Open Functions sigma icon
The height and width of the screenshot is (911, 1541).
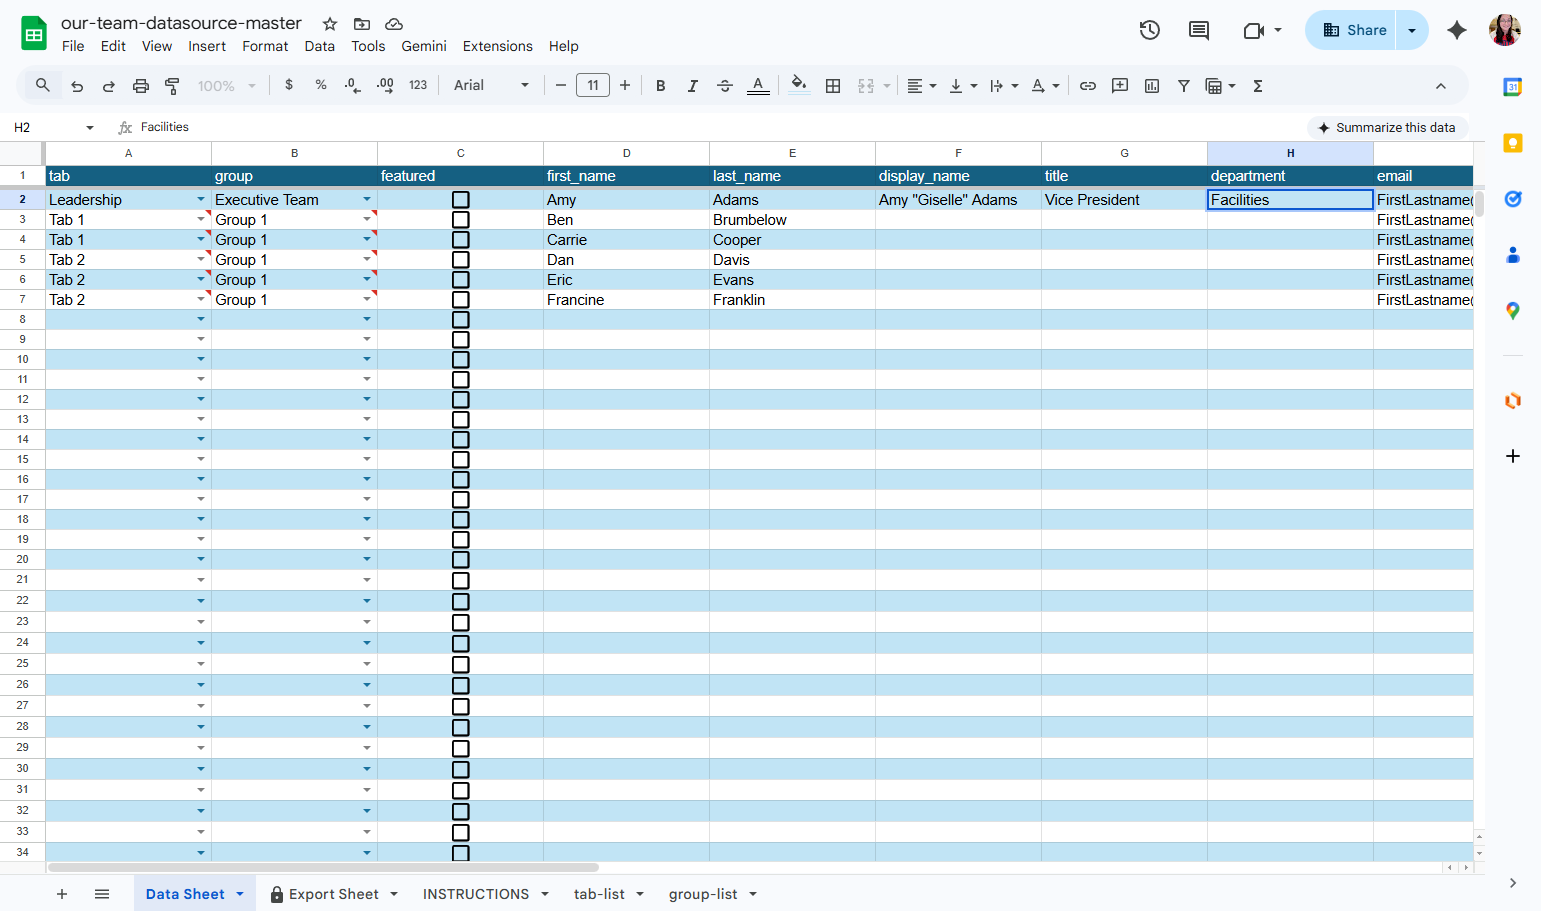[1258, 86]
